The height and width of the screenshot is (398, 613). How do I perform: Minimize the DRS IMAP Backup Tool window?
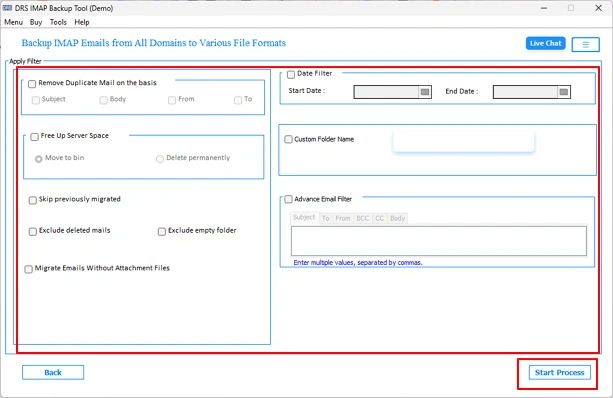click(x=544, y=8)
